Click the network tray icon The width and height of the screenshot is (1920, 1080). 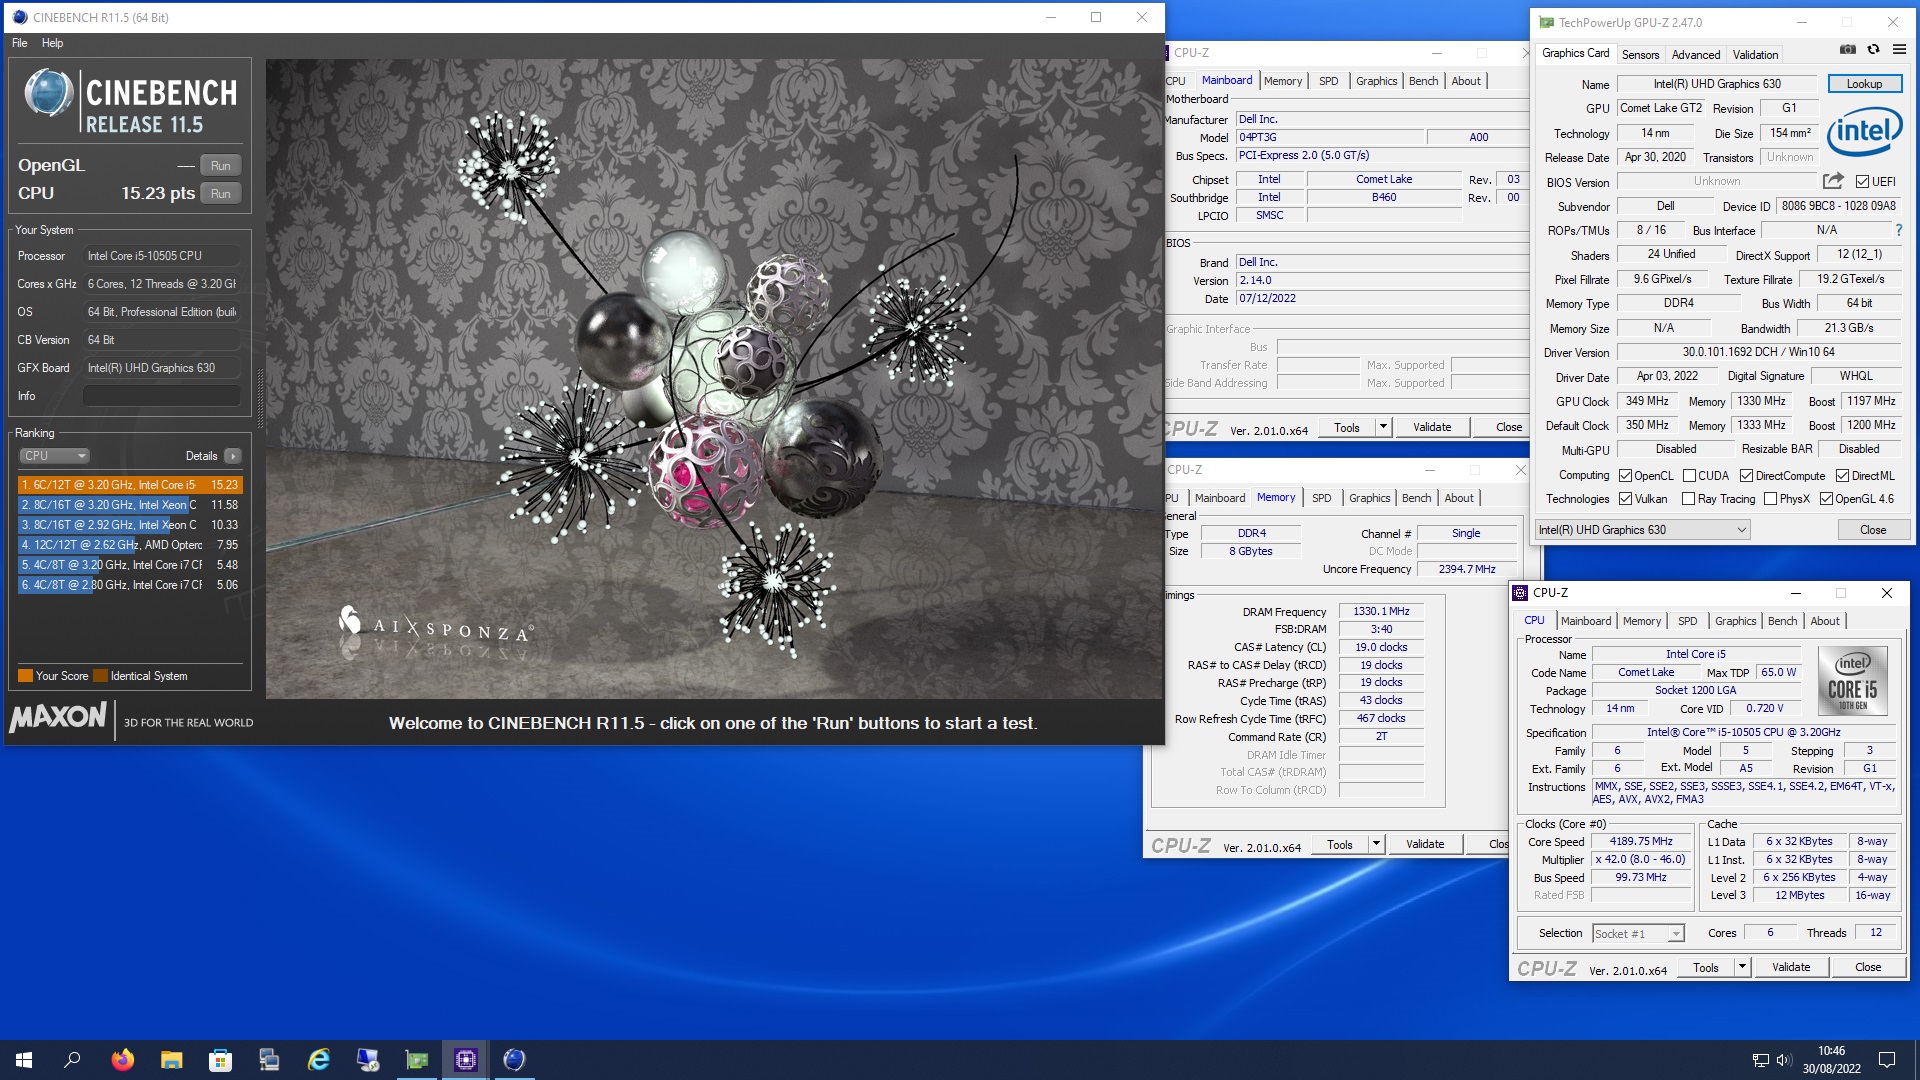1760,1060
